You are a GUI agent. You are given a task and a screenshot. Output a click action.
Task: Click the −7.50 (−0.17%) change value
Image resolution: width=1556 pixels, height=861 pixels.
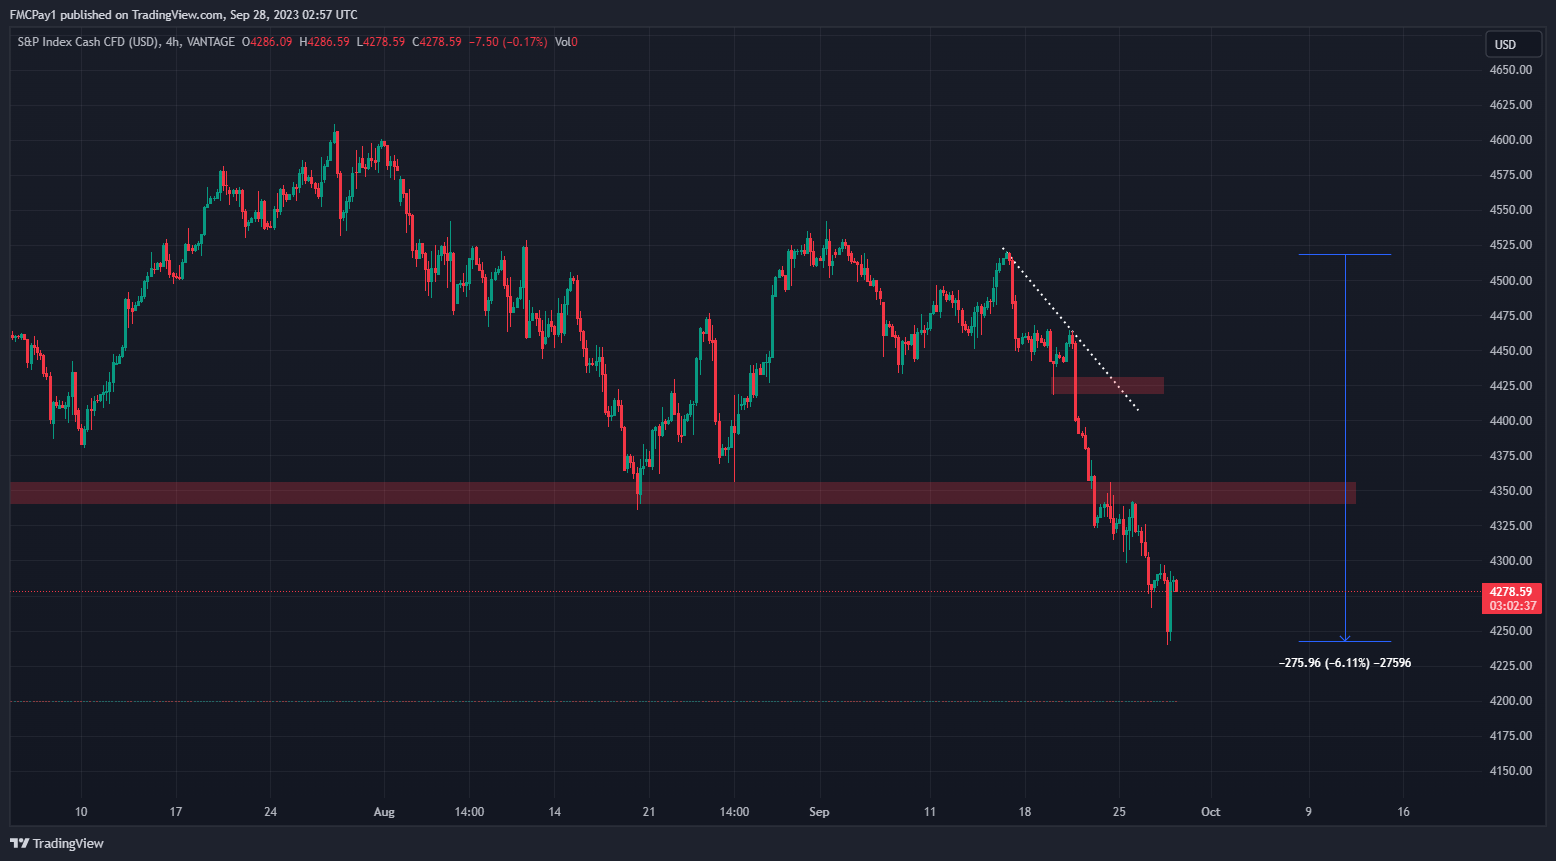507,42
